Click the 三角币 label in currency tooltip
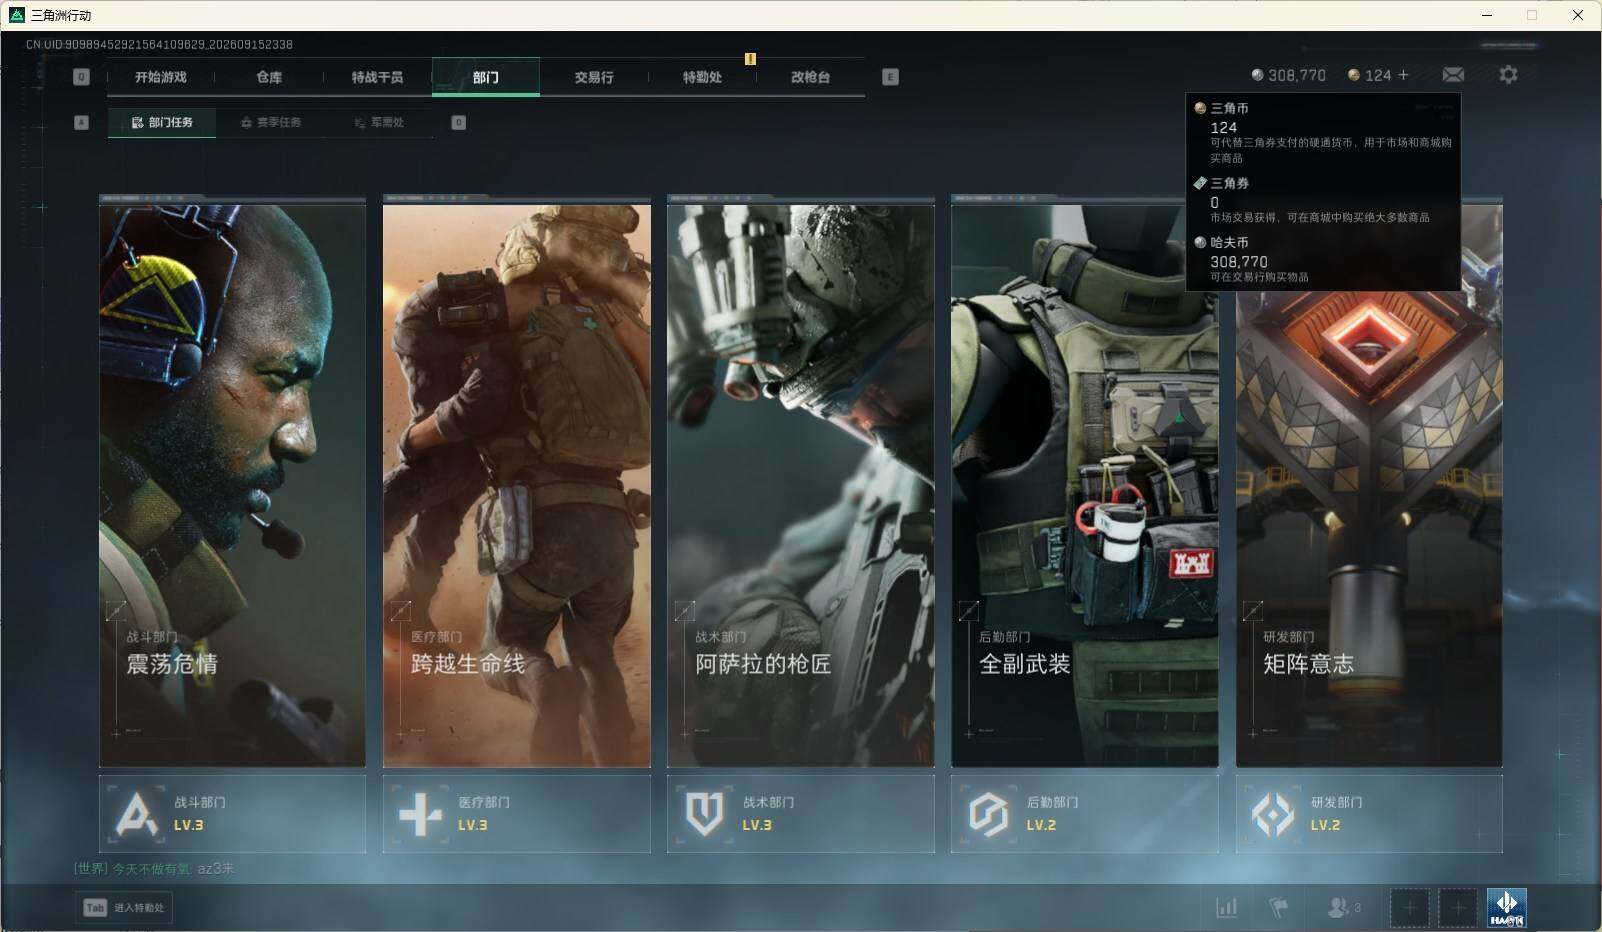The width and height of the screenshot is (1602, 932). tap(1229, 108)
